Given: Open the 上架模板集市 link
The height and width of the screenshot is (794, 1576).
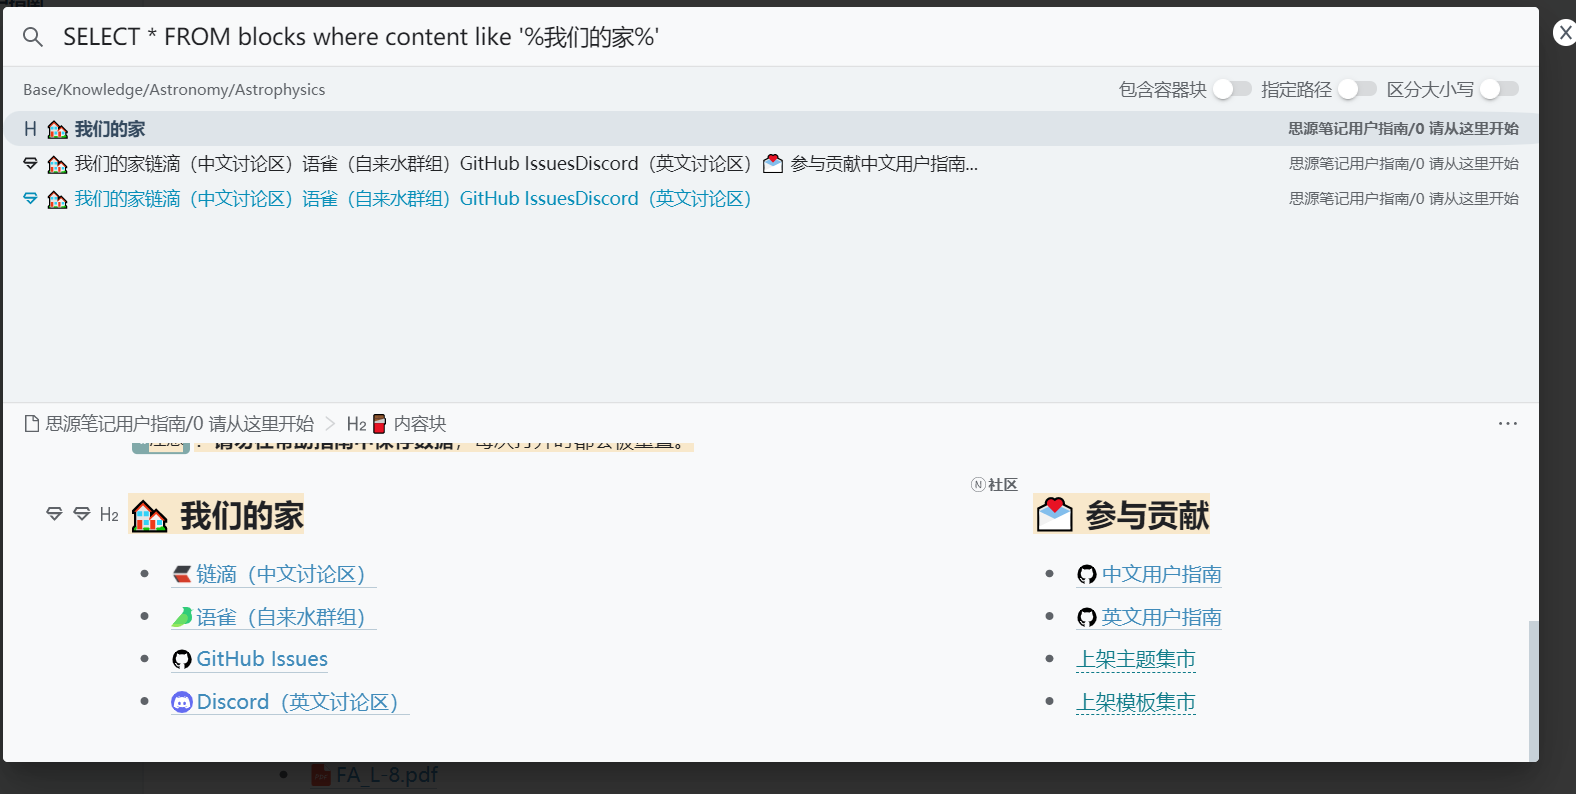Looking at the screenshot, I should point(1136,702).
